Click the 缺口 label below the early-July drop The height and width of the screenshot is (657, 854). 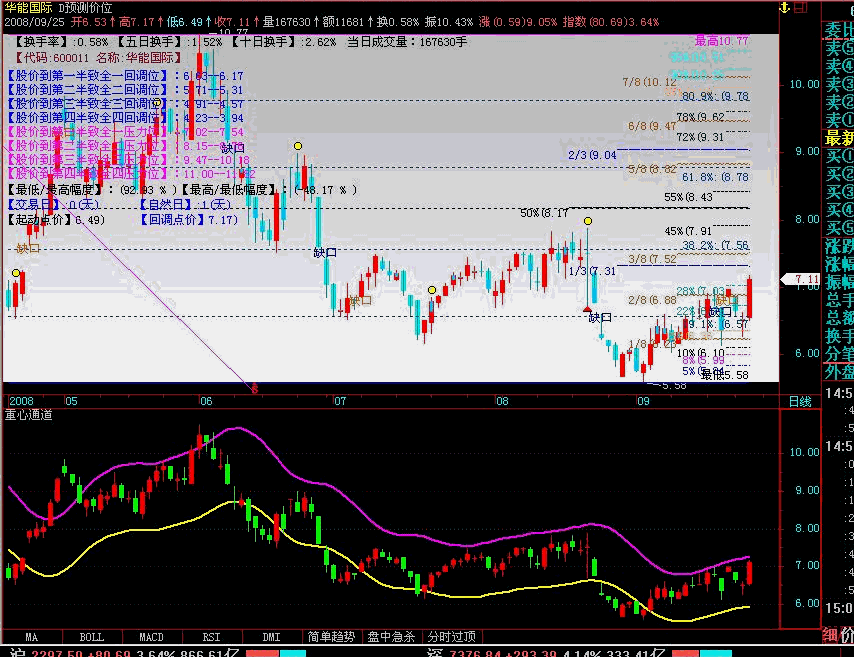click(x=325, y=252)
